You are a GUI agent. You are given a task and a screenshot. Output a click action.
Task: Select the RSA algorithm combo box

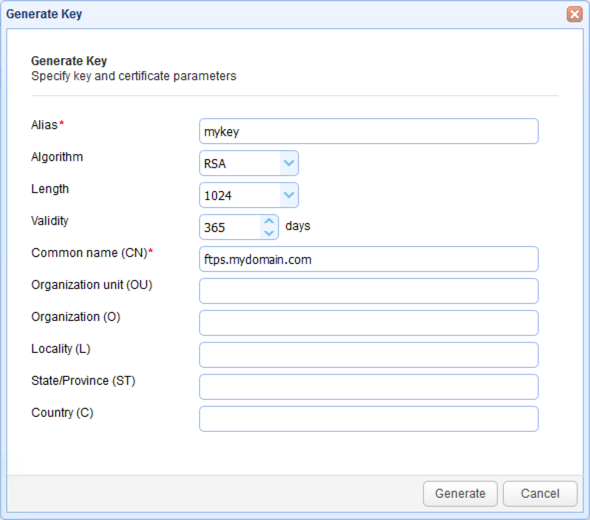coord(249,163)
